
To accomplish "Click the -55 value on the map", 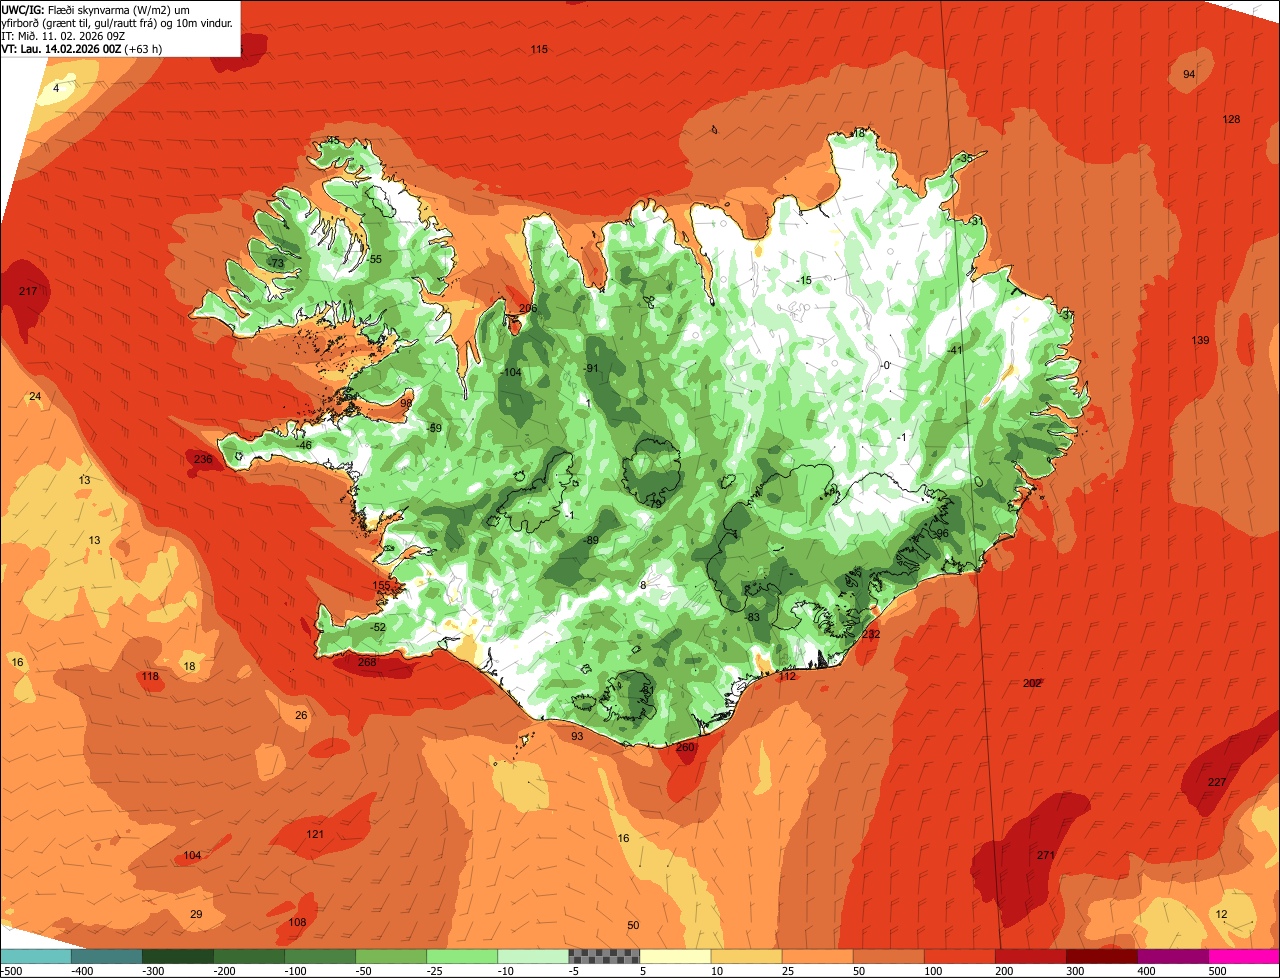I will click(374, 260).
